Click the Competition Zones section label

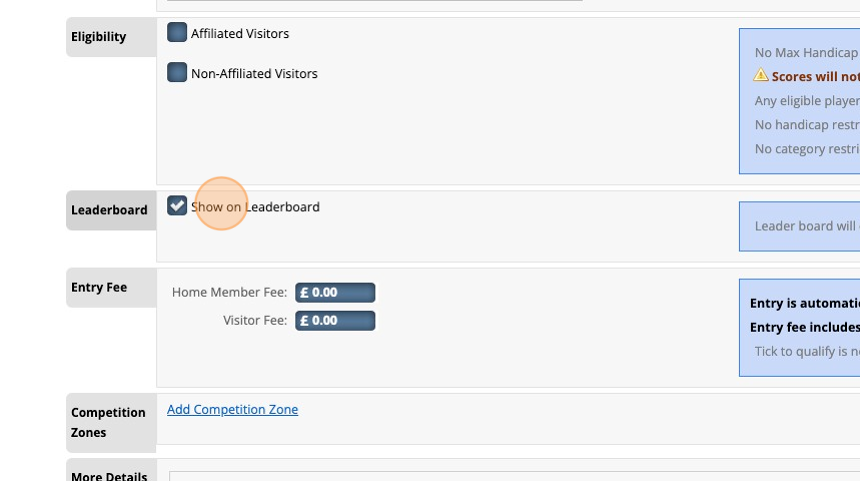coord(108,422)
